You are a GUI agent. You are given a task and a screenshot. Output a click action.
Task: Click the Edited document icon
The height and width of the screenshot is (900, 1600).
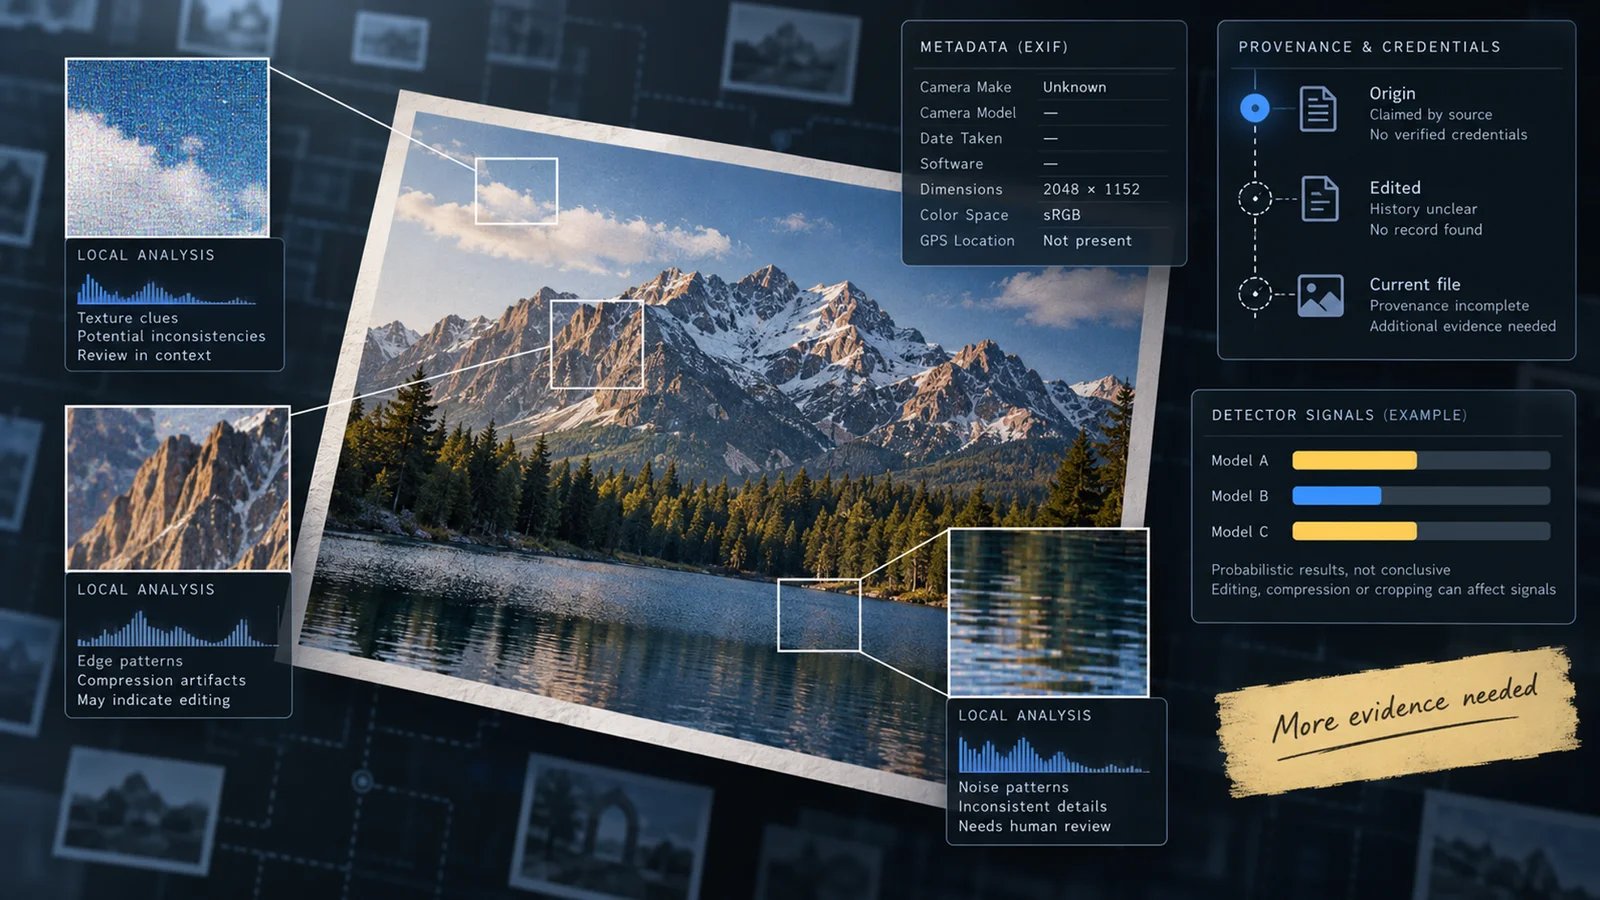(x=1320, y=199)
